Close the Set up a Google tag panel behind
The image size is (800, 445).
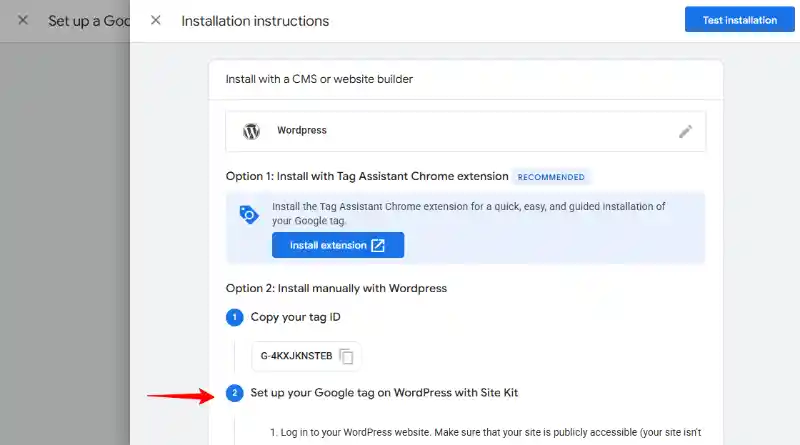[23, 20]
